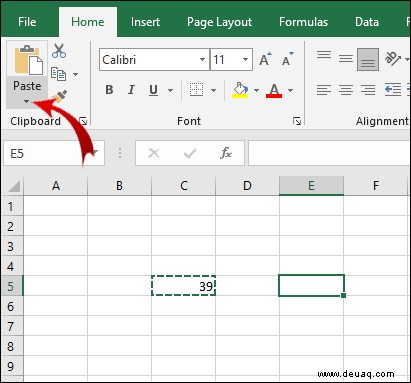Viewport: 411px width, 383px height.
Task: Switch to the Home tab
Action: [88, 22]
